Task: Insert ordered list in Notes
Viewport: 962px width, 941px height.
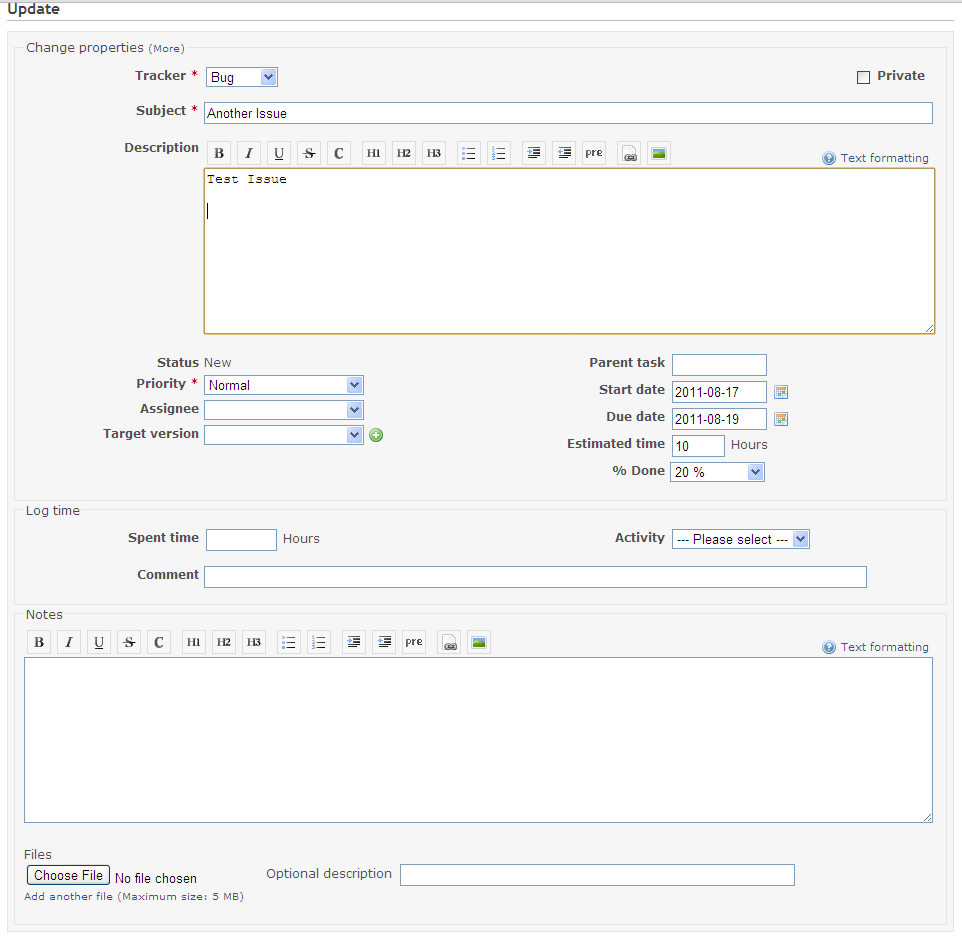Action: click(x=319, y=642)
